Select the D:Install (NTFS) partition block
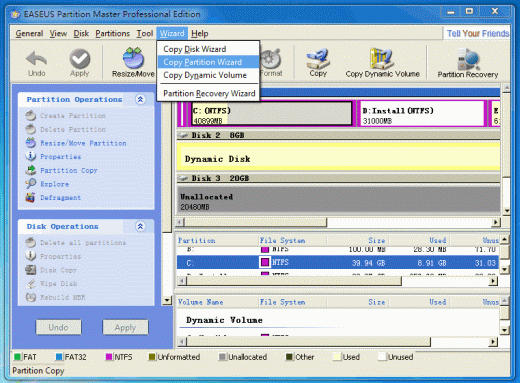Screen dimensions: 520x383 tap(422, 114)
